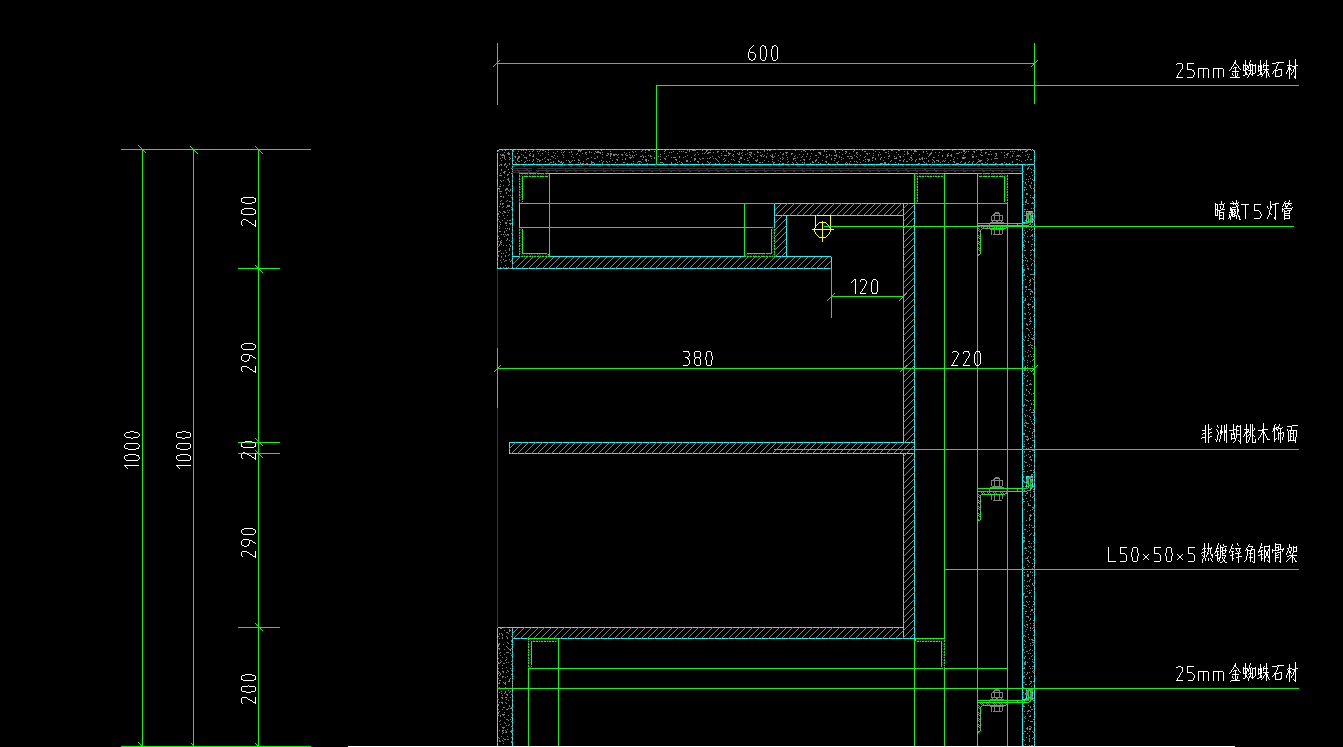Pick the 120 dimension value
1343x747 pixels.
point(864,288)
